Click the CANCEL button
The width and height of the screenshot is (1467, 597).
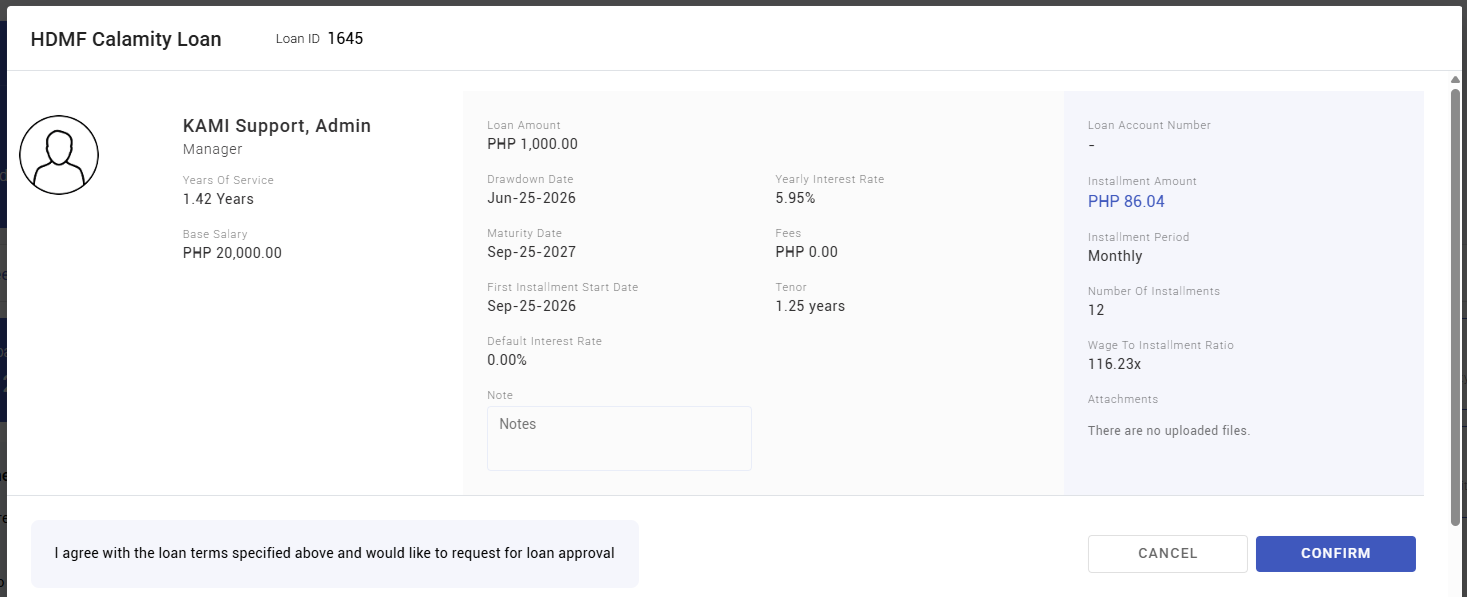1167,554
